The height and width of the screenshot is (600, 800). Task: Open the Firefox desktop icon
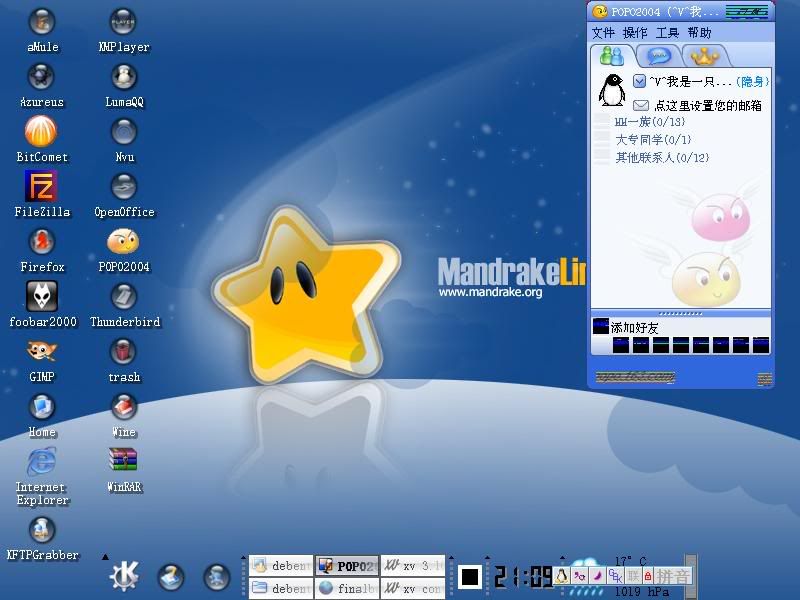point(42,251)
